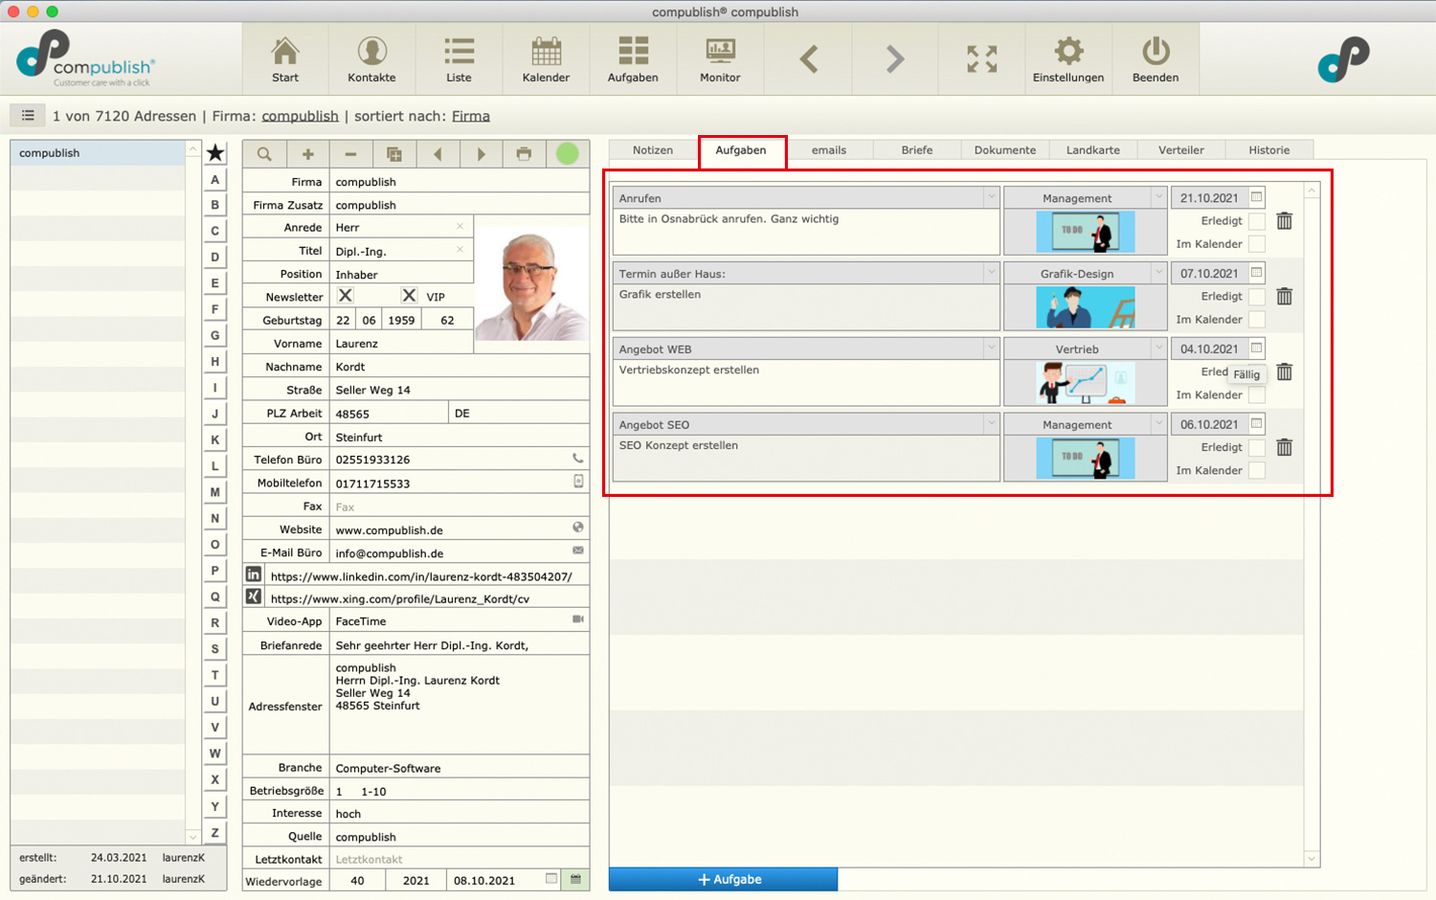This screenshot has height=900, width=1436.
Task: Switch to the Dokumente tab
Action: pyautogui.click(x=1005, y=150)
